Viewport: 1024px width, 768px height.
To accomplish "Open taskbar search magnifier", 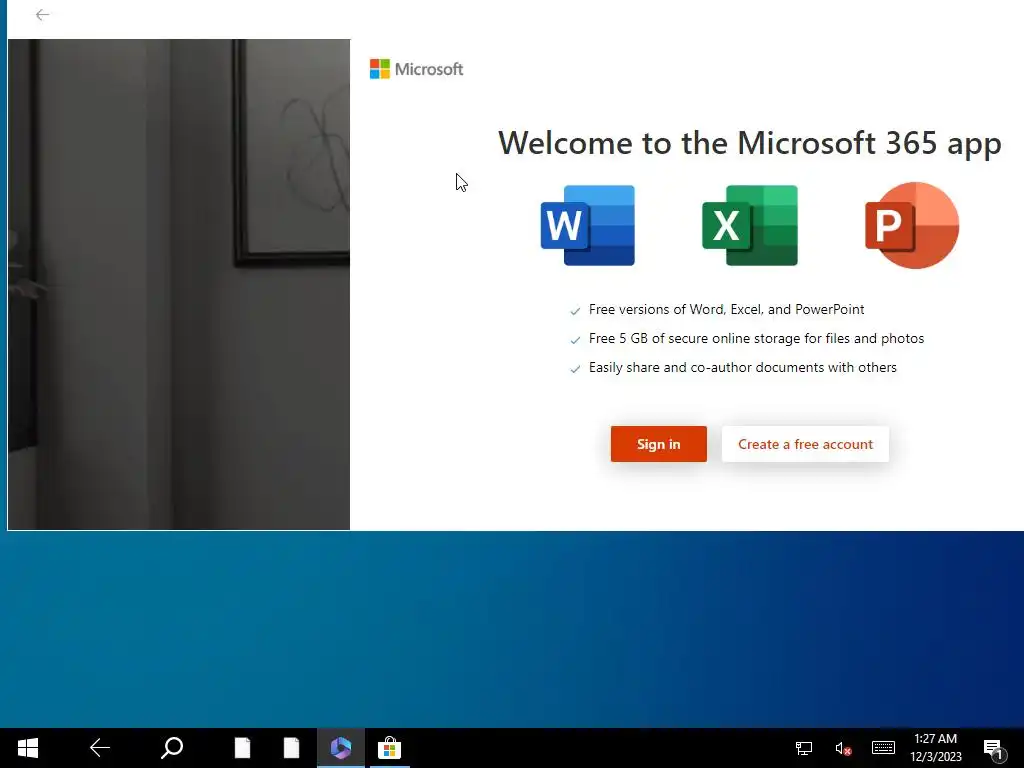I will 172,748.
